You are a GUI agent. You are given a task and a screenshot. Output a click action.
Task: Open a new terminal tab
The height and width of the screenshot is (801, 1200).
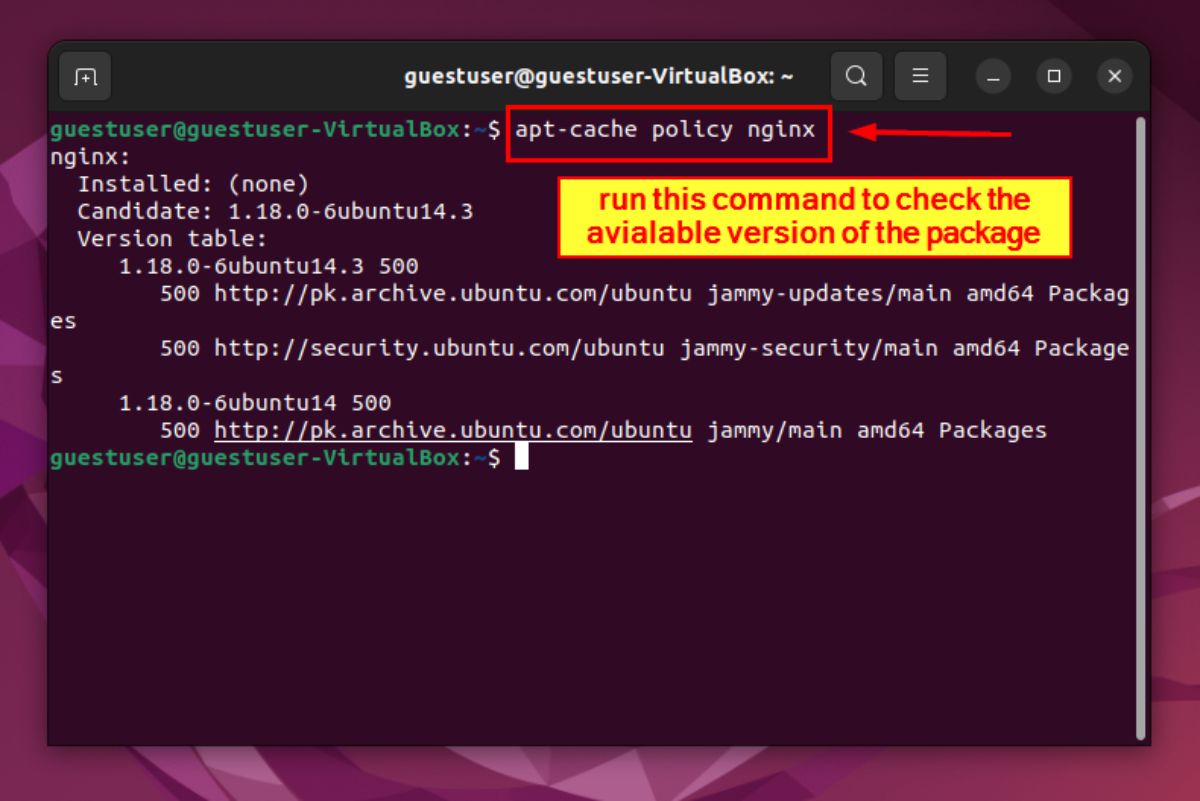coord(85,76)
